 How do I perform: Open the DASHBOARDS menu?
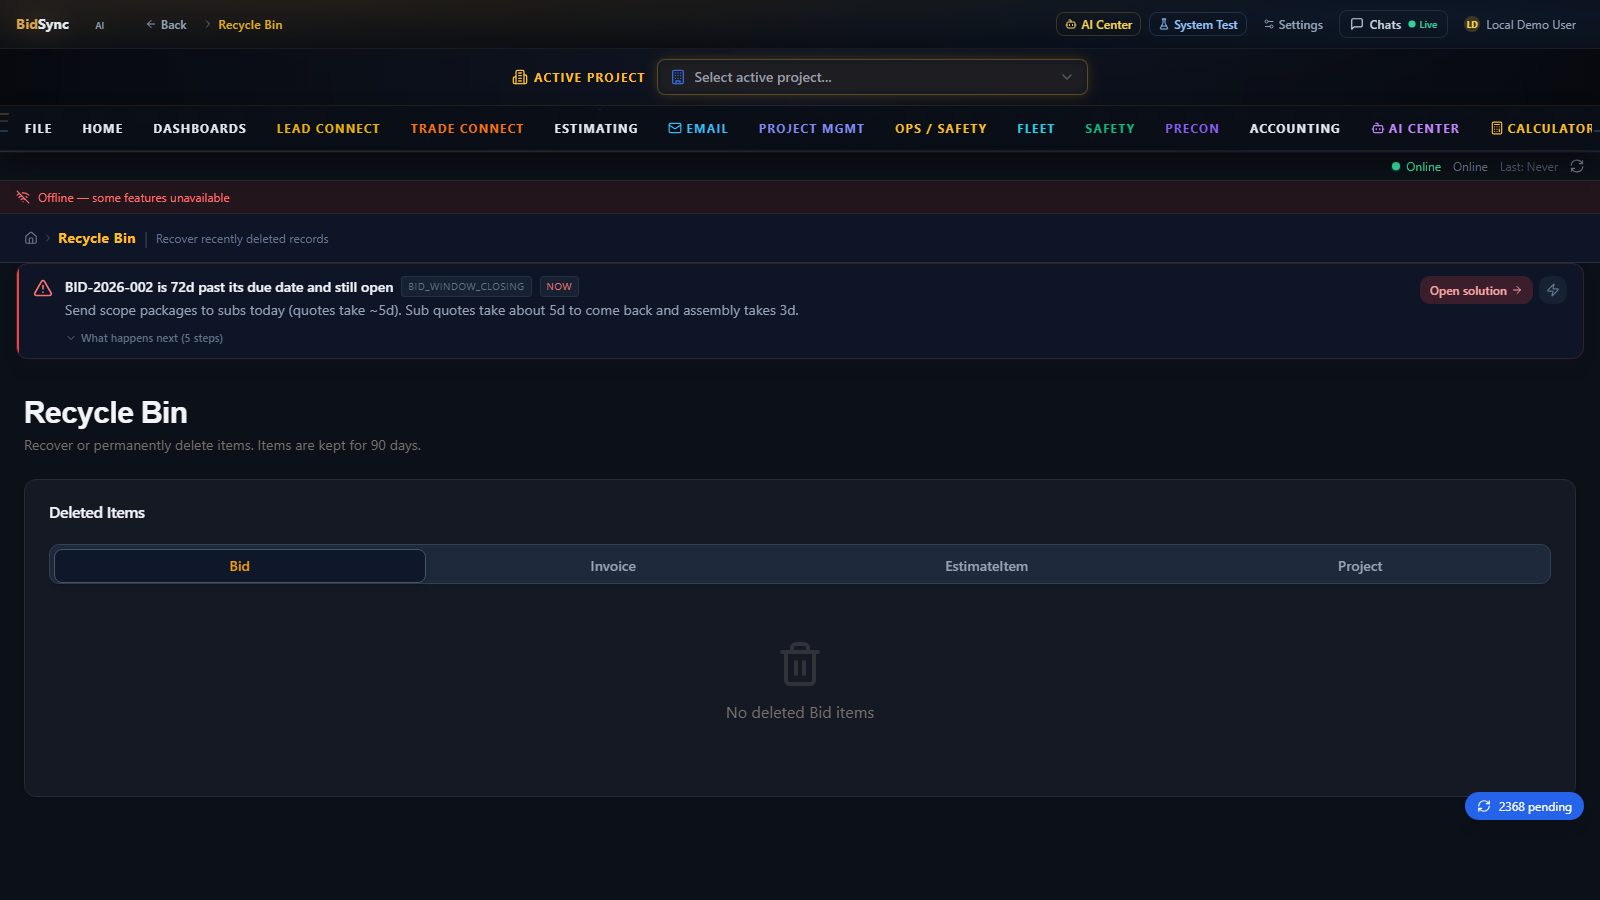tap(199, 128)
